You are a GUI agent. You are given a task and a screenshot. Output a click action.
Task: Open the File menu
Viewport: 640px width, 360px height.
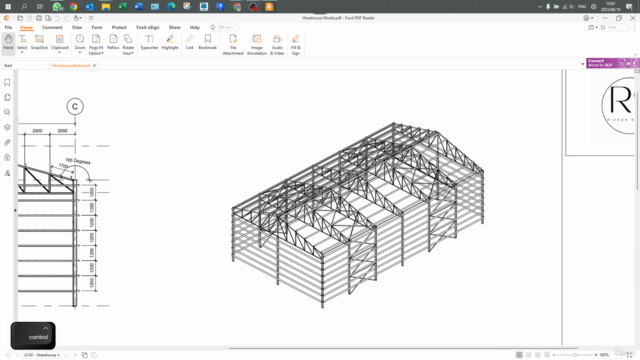(8, 27)
